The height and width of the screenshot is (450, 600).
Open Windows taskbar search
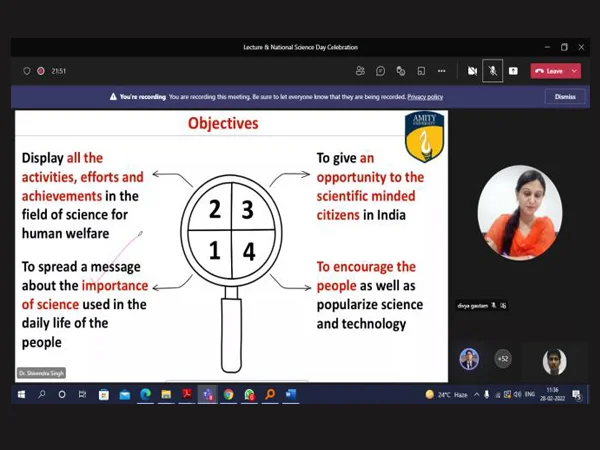pos(42,394)
